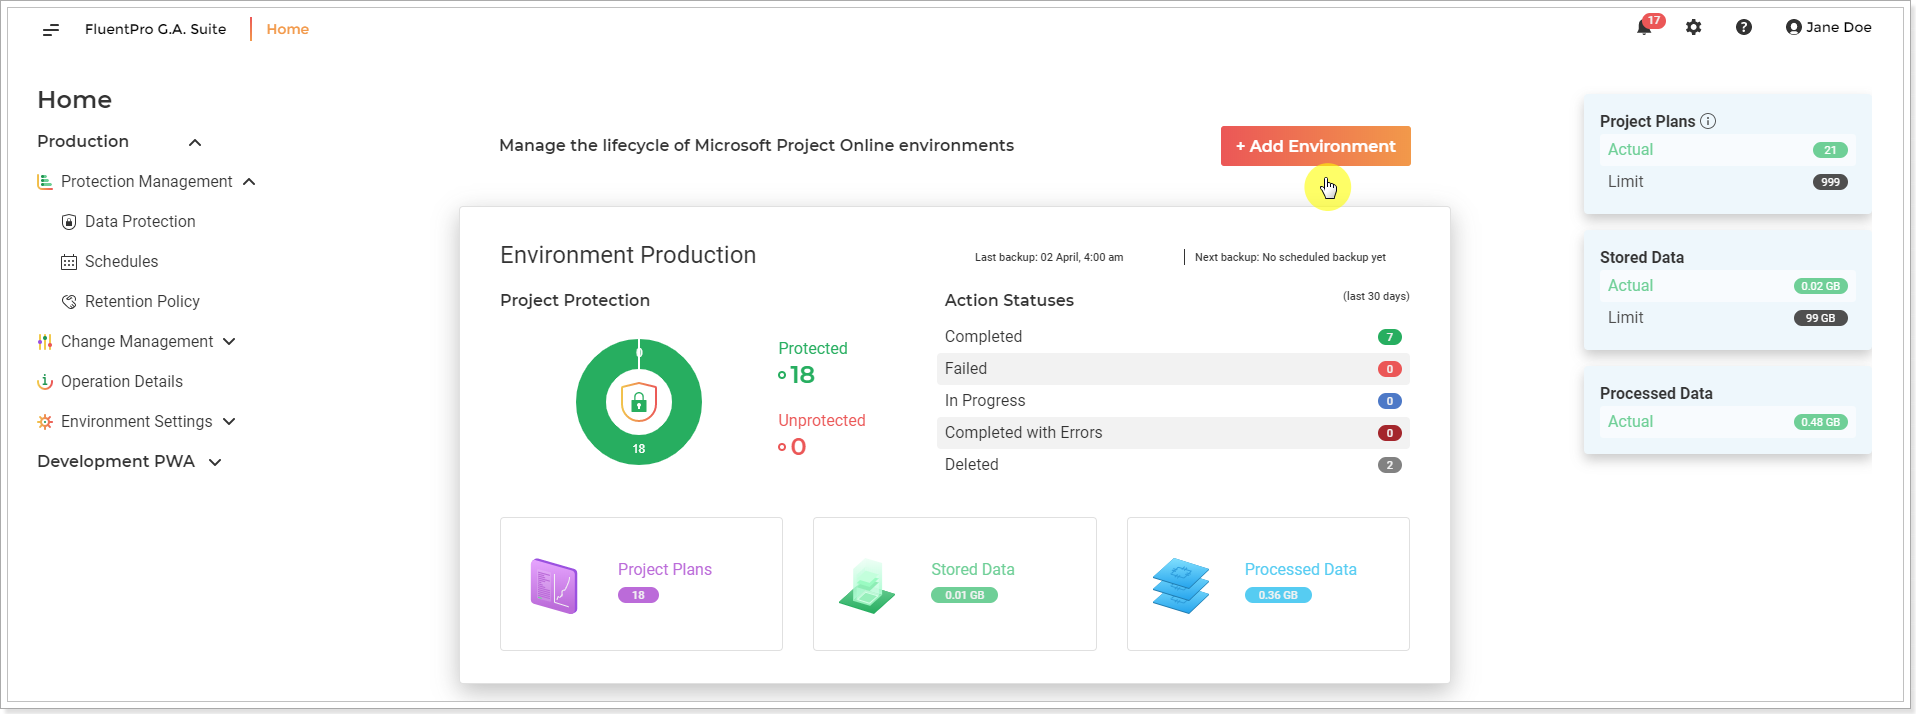Click the Stored Data Limit 99 GB badge

[1820, 318]
